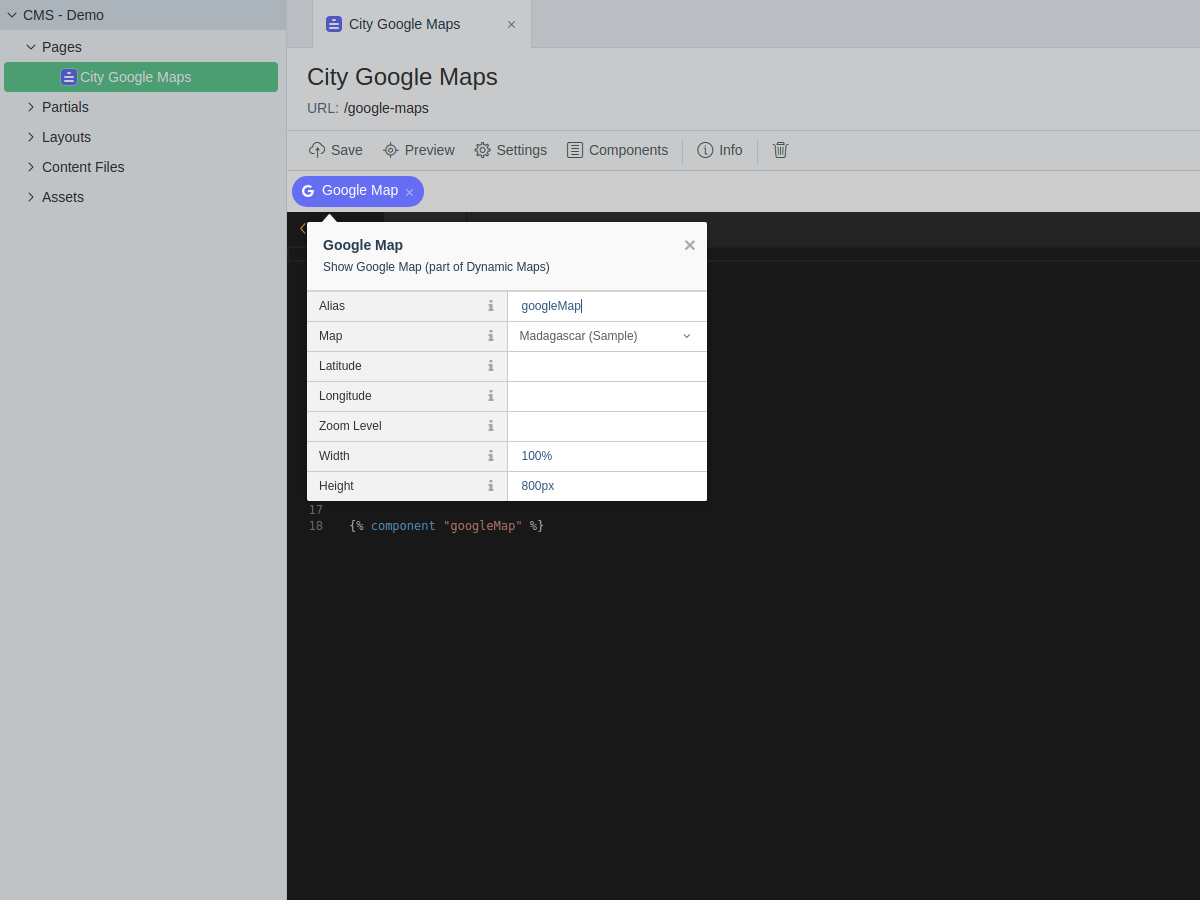Close the Google Map properties popup
Viewport: 1200px width, 900px height.
tap(689, 245)
